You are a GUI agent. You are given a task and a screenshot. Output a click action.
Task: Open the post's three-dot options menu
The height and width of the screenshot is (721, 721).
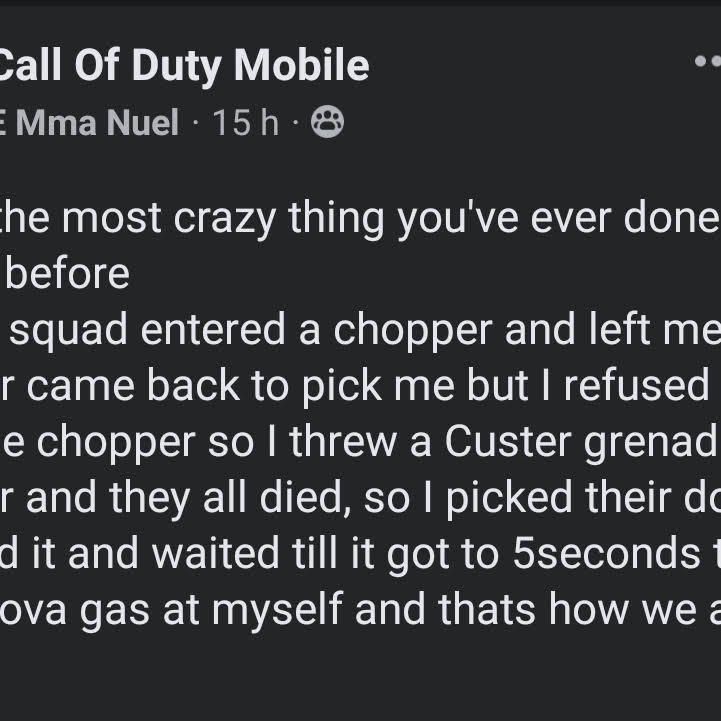click(708, 61)
